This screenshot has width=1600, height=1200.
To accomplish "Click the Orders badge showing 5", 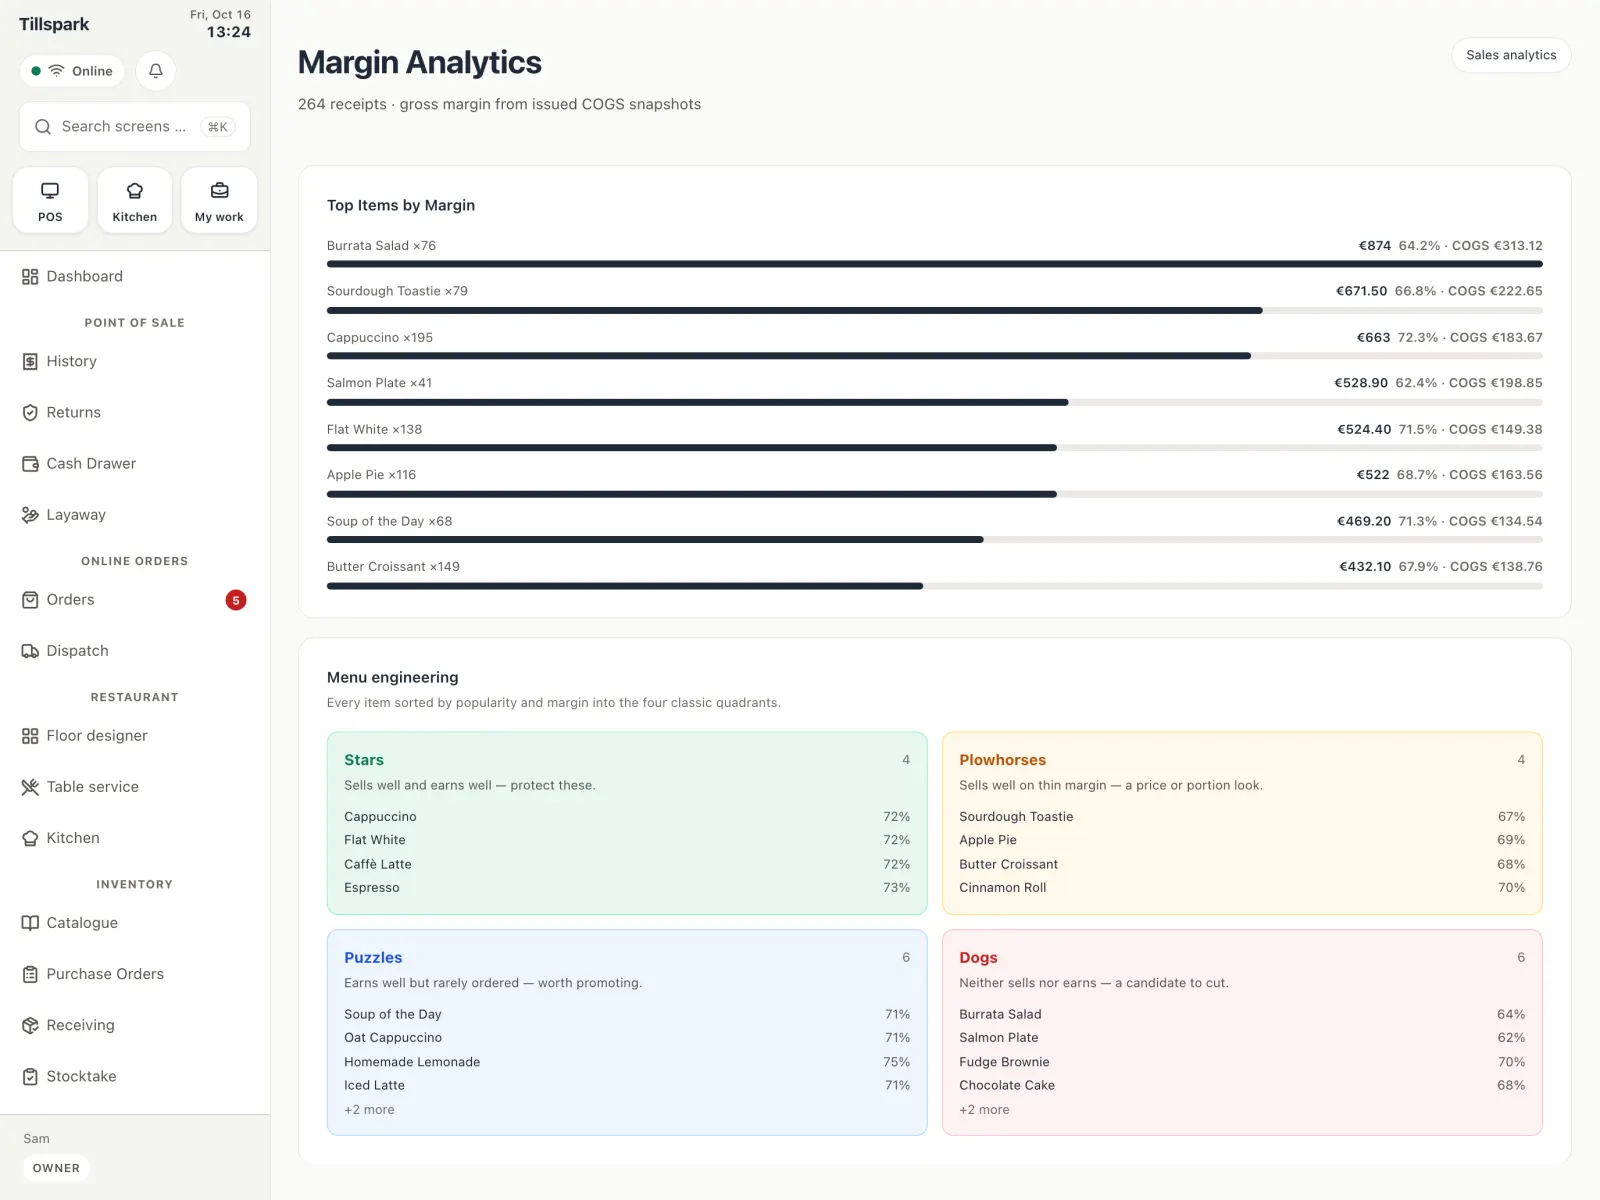I will point(236,600).
